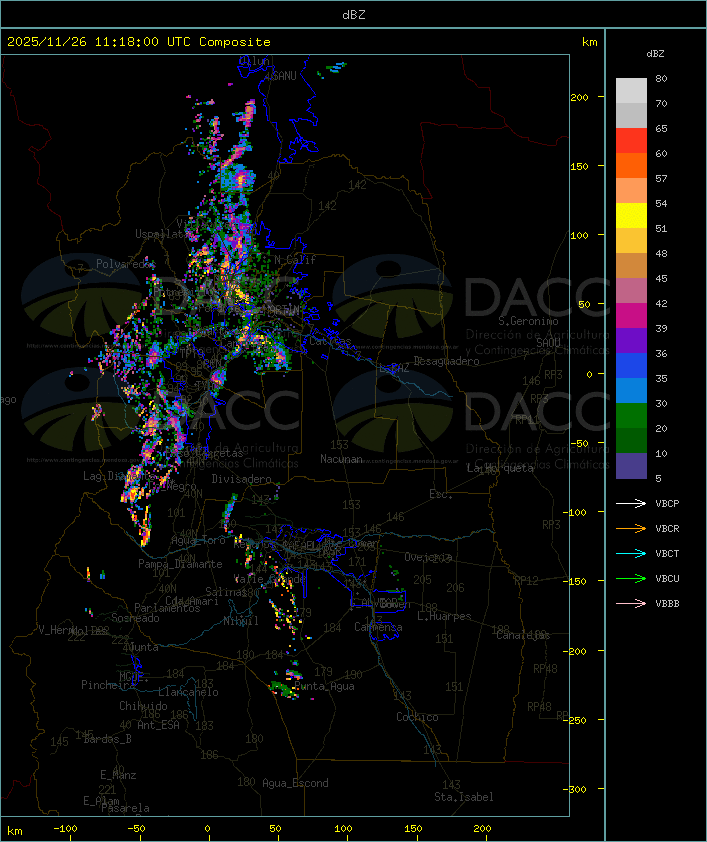707x842 pixels.
Task: Click the 'Divisadero' map label
Action: [x=242, y=478]
